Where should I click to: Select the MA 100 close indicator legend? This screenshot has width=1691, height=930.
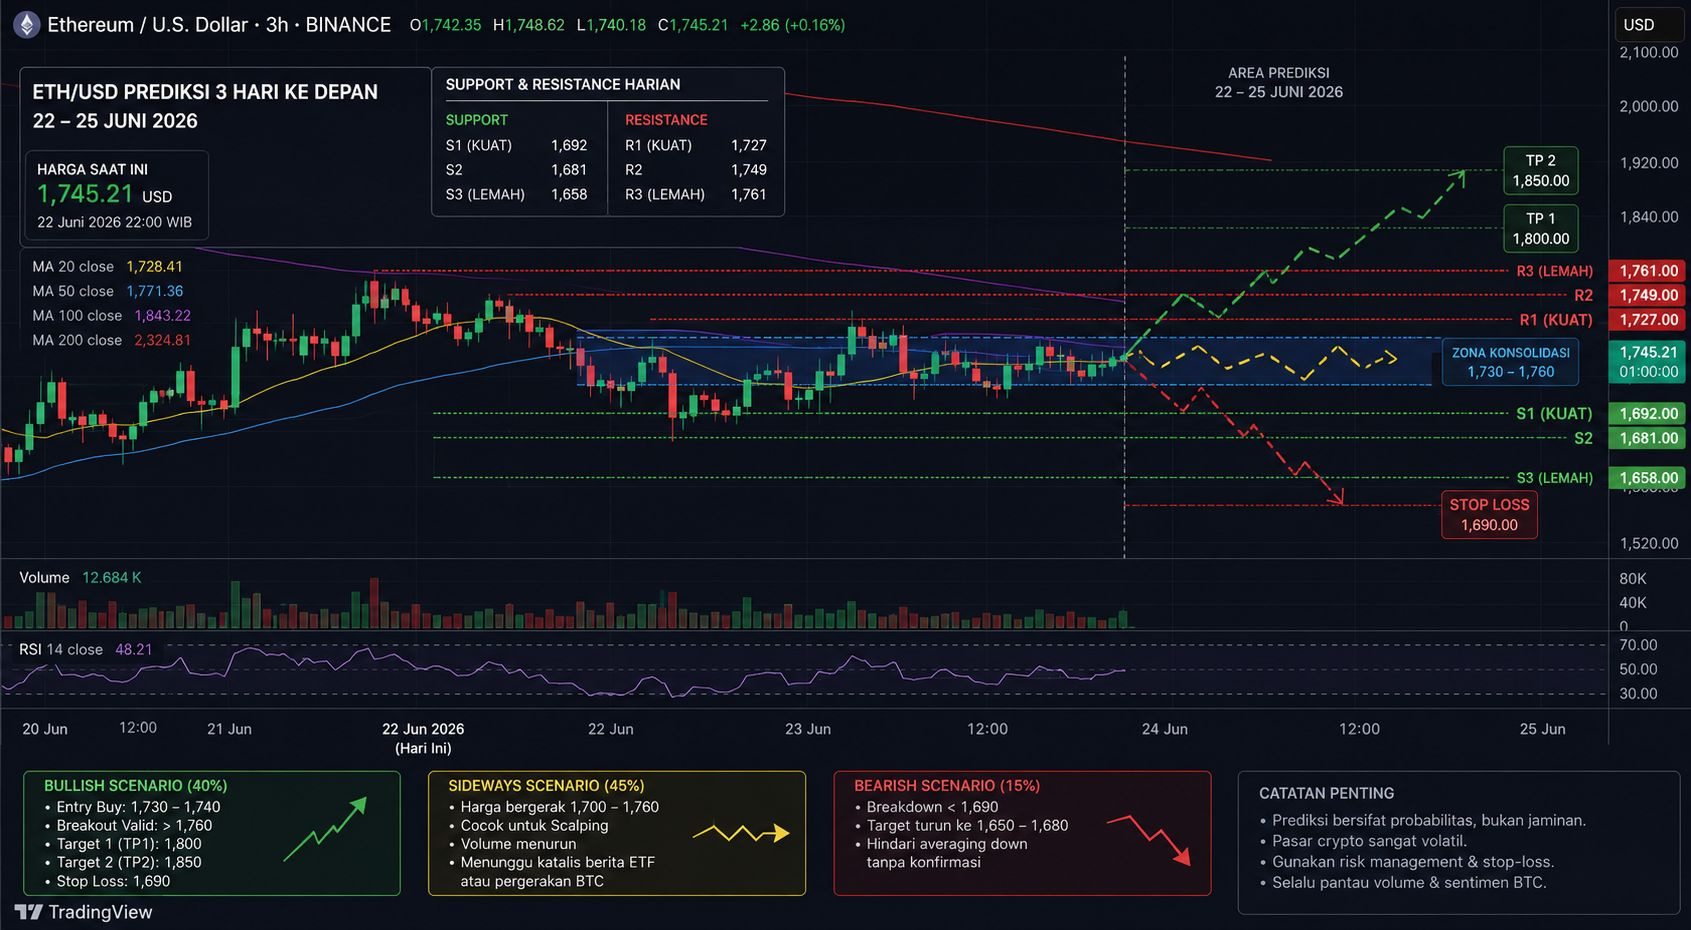coord(111,316)
